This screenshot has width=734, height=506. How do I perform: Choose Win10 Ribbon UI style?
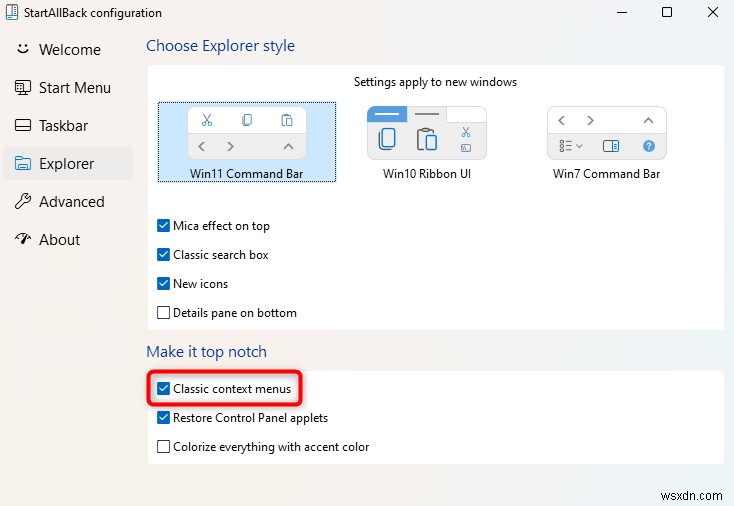tap(426, 143)
